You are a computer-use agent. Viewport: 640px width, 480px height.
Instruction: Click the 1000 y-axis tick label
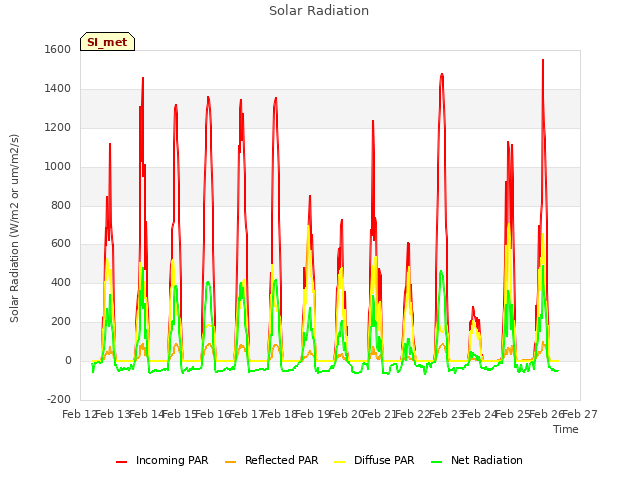click(58, 167)
